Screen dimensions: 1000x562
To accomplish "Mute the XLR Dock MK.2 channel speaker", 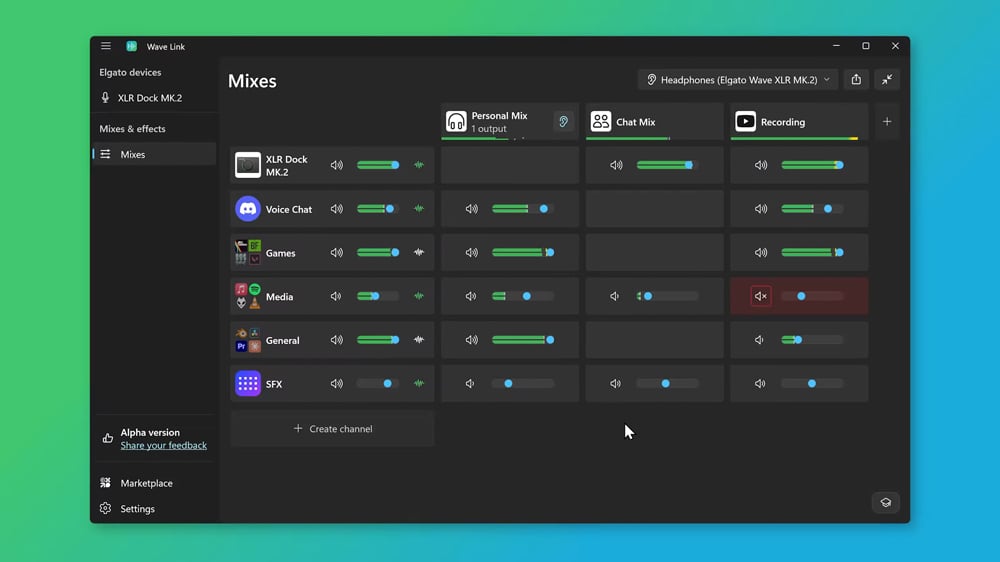I will point(336,165).
